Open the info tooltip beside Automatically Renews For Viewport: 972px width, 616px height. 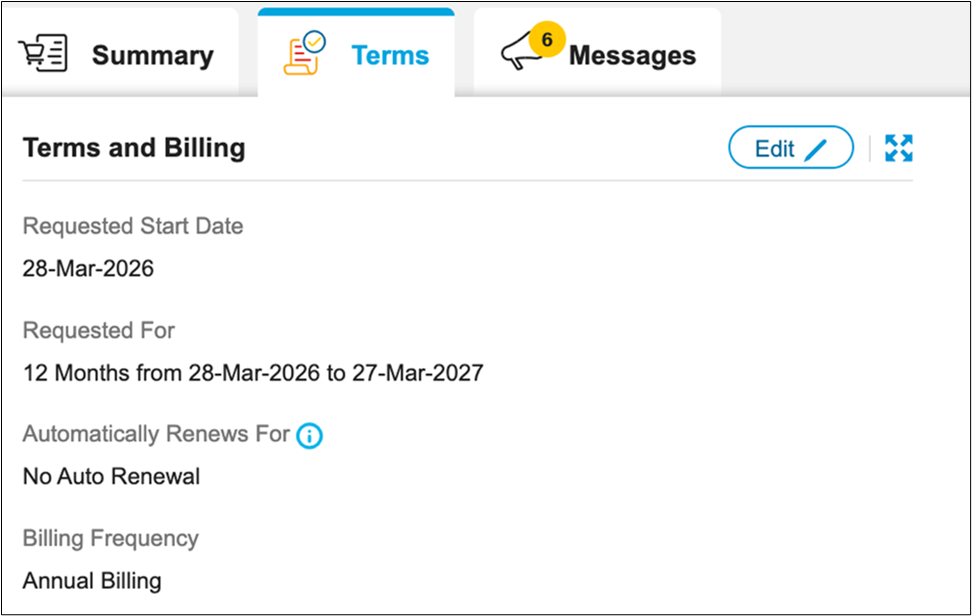tap(309, 435)
